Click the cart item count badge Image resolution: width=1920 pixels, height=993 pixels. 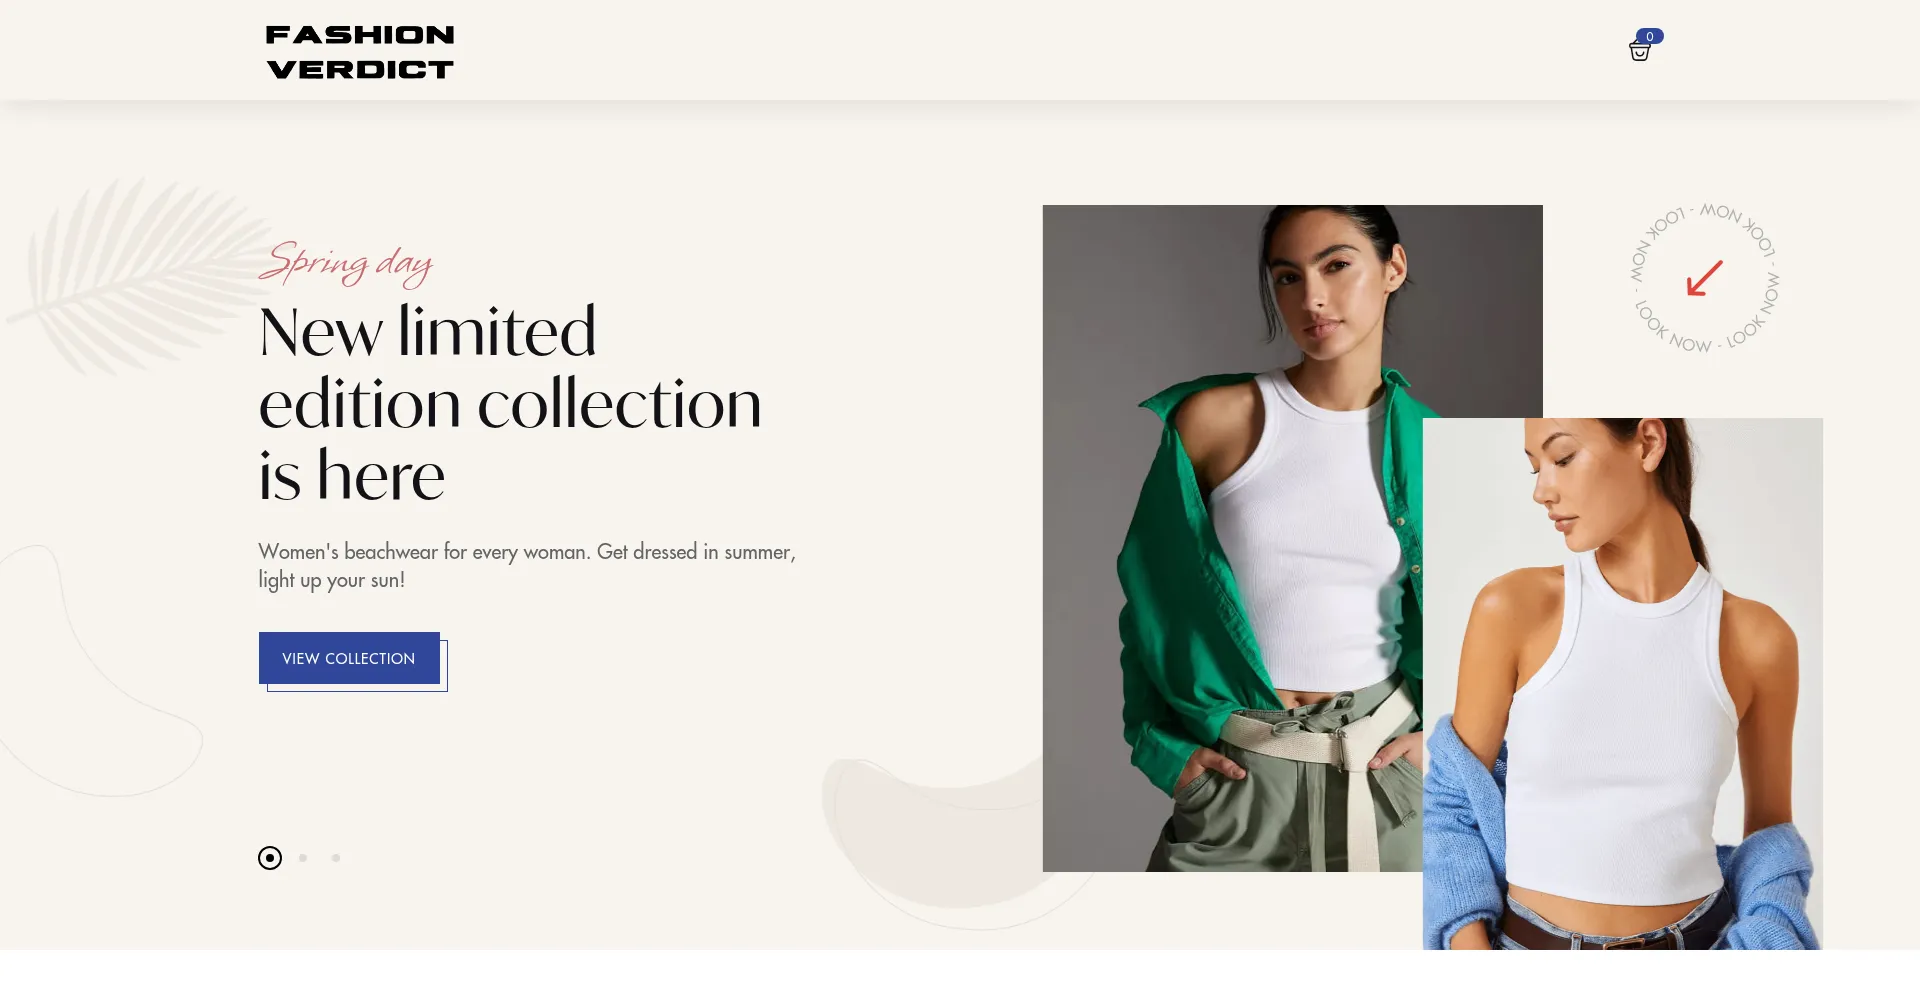point(1650,36)
